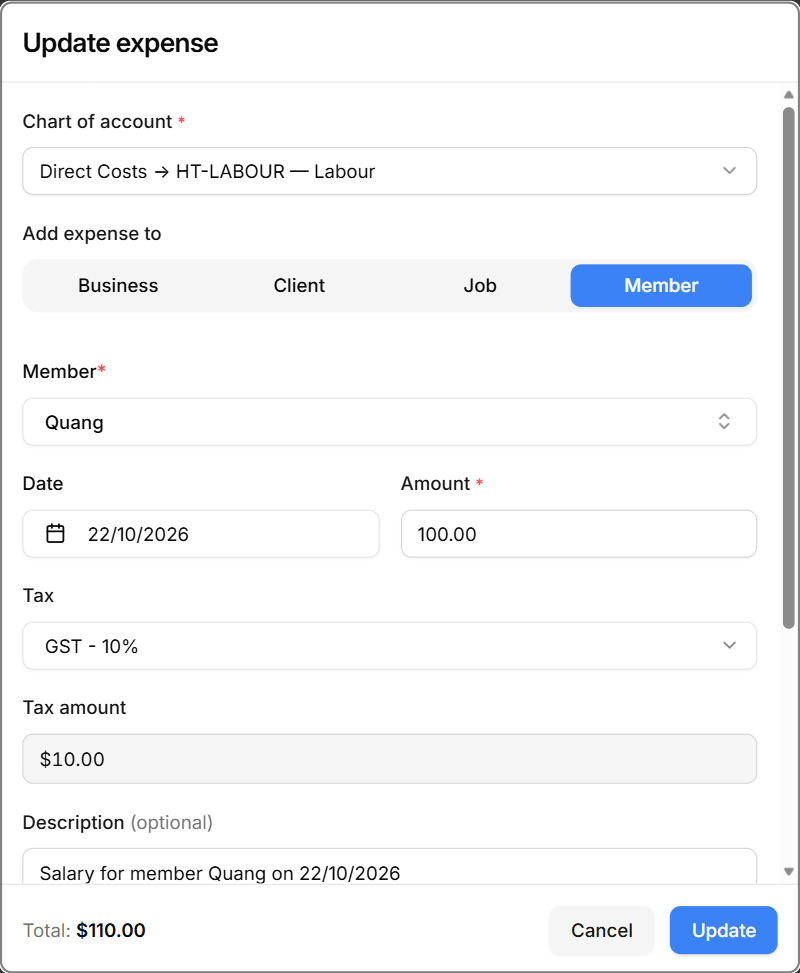Click the Tax amount label
Image resolution: width=800 pixels, height=973 pixels.
pos(74,707)
